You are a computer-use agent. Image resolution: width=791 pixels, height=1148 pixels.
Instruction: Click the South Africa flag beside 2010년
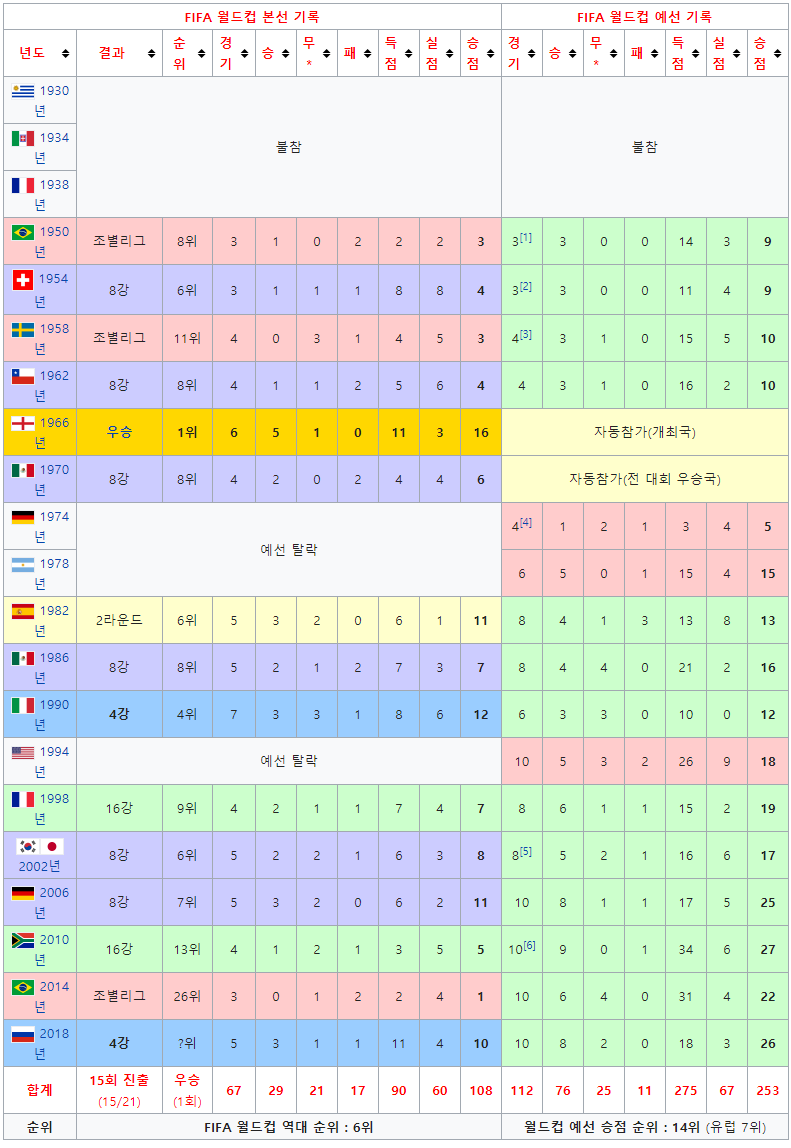pyautogui.click(x=23, y=940)
